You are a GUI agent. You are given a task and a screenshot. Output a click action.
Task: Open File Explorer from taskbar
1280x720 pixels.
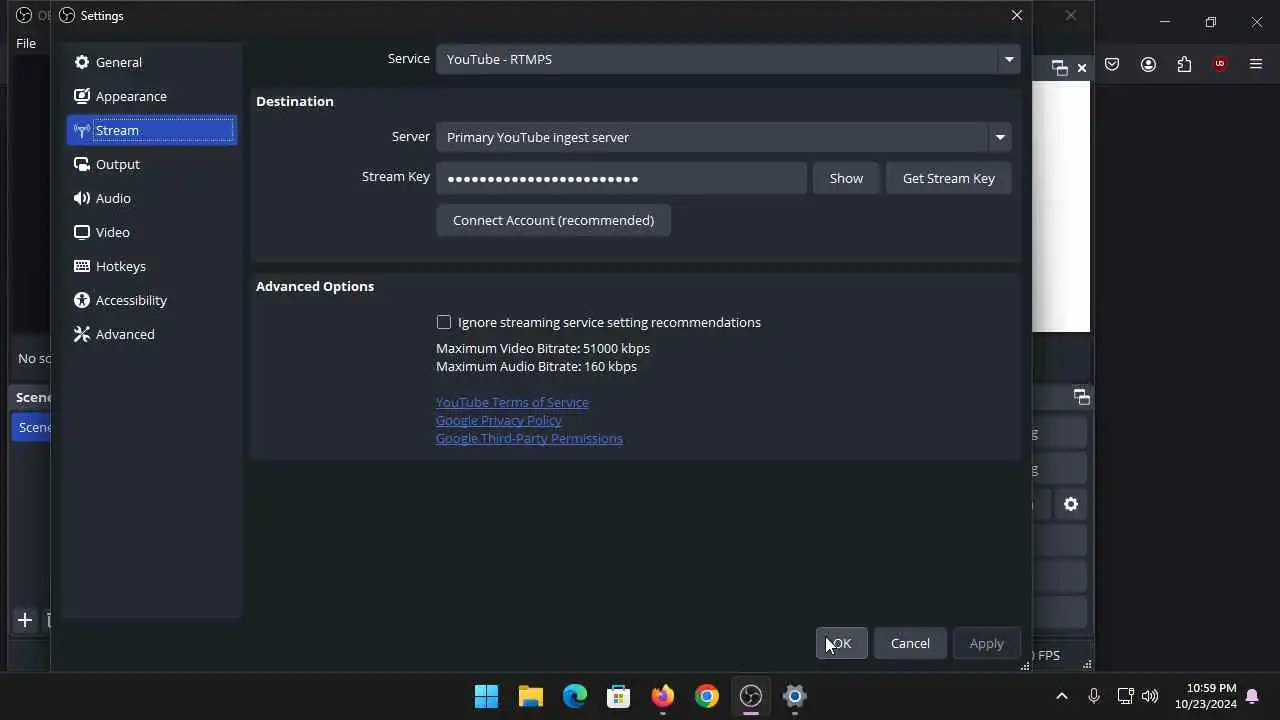[530, 696]
